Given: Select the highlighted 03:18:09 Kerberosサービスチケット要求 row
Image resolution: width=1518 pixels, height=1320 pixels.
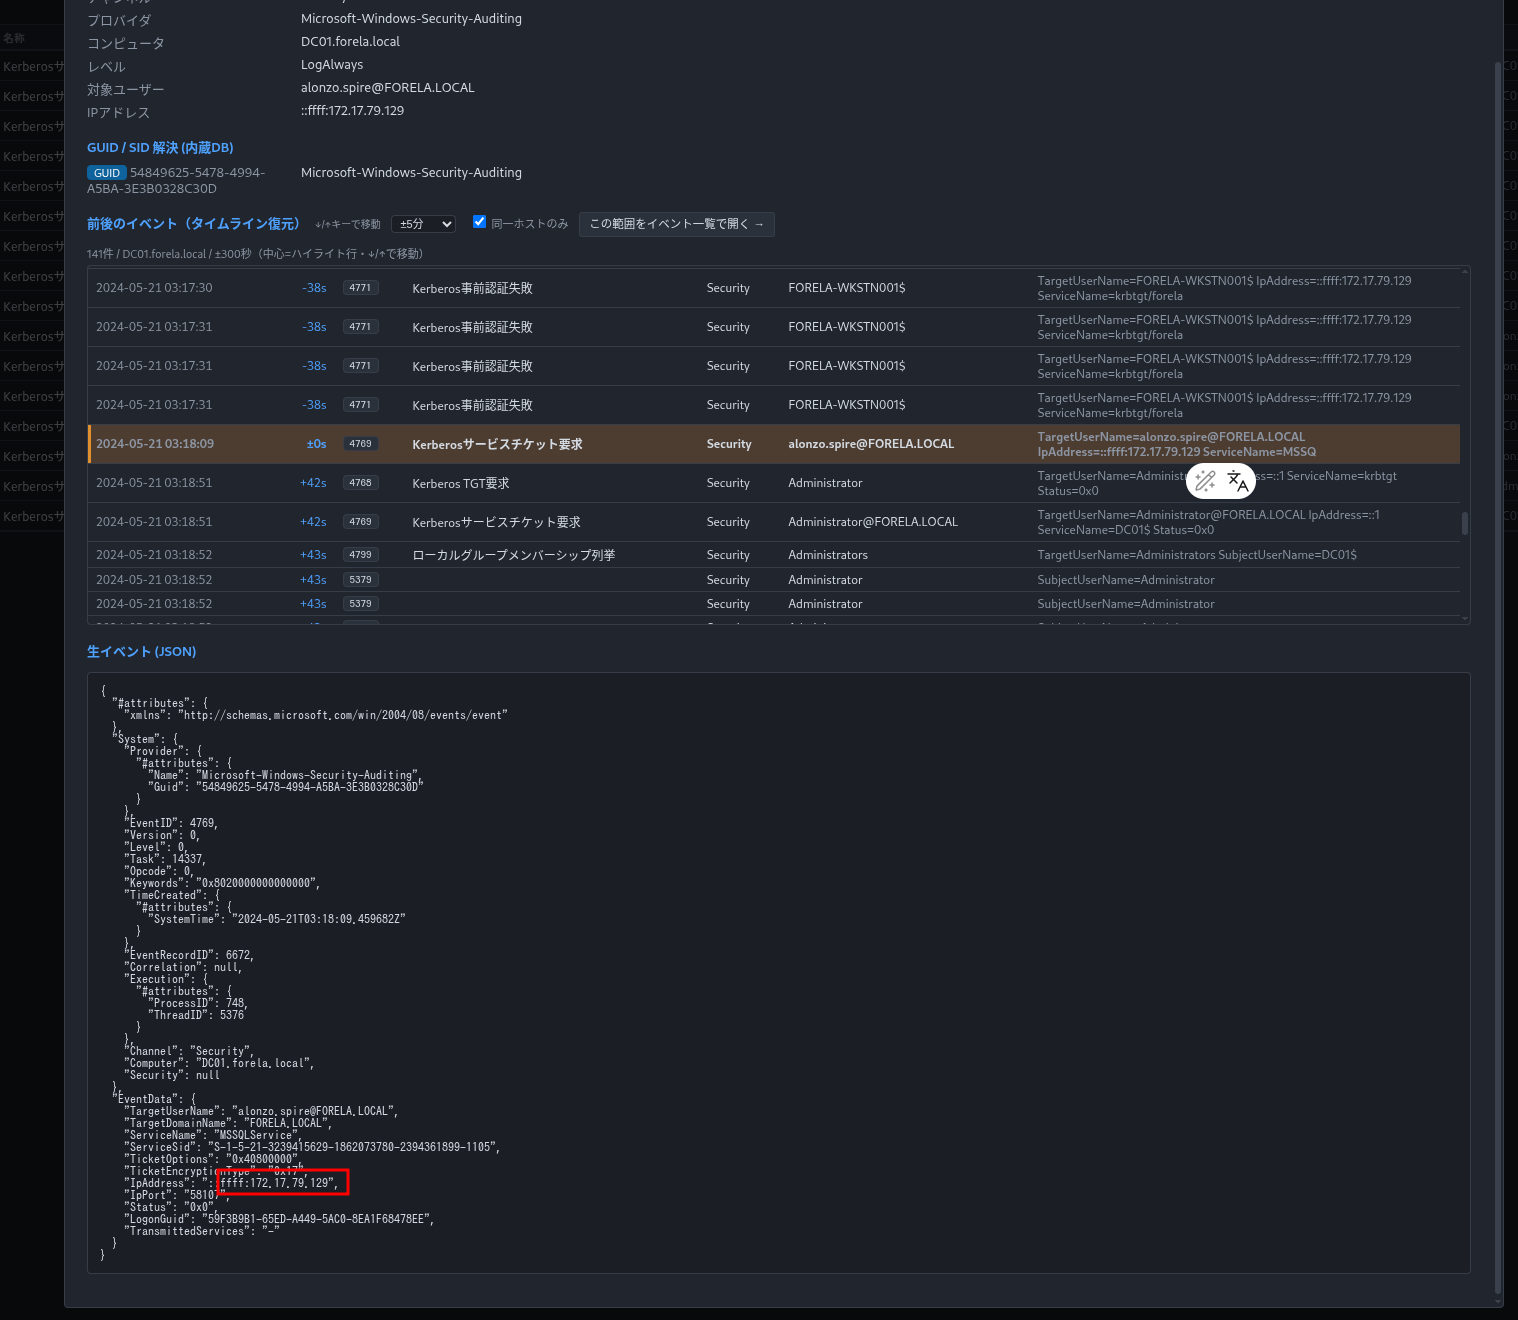Looking at the screenshot, I should tap(774, 444).
